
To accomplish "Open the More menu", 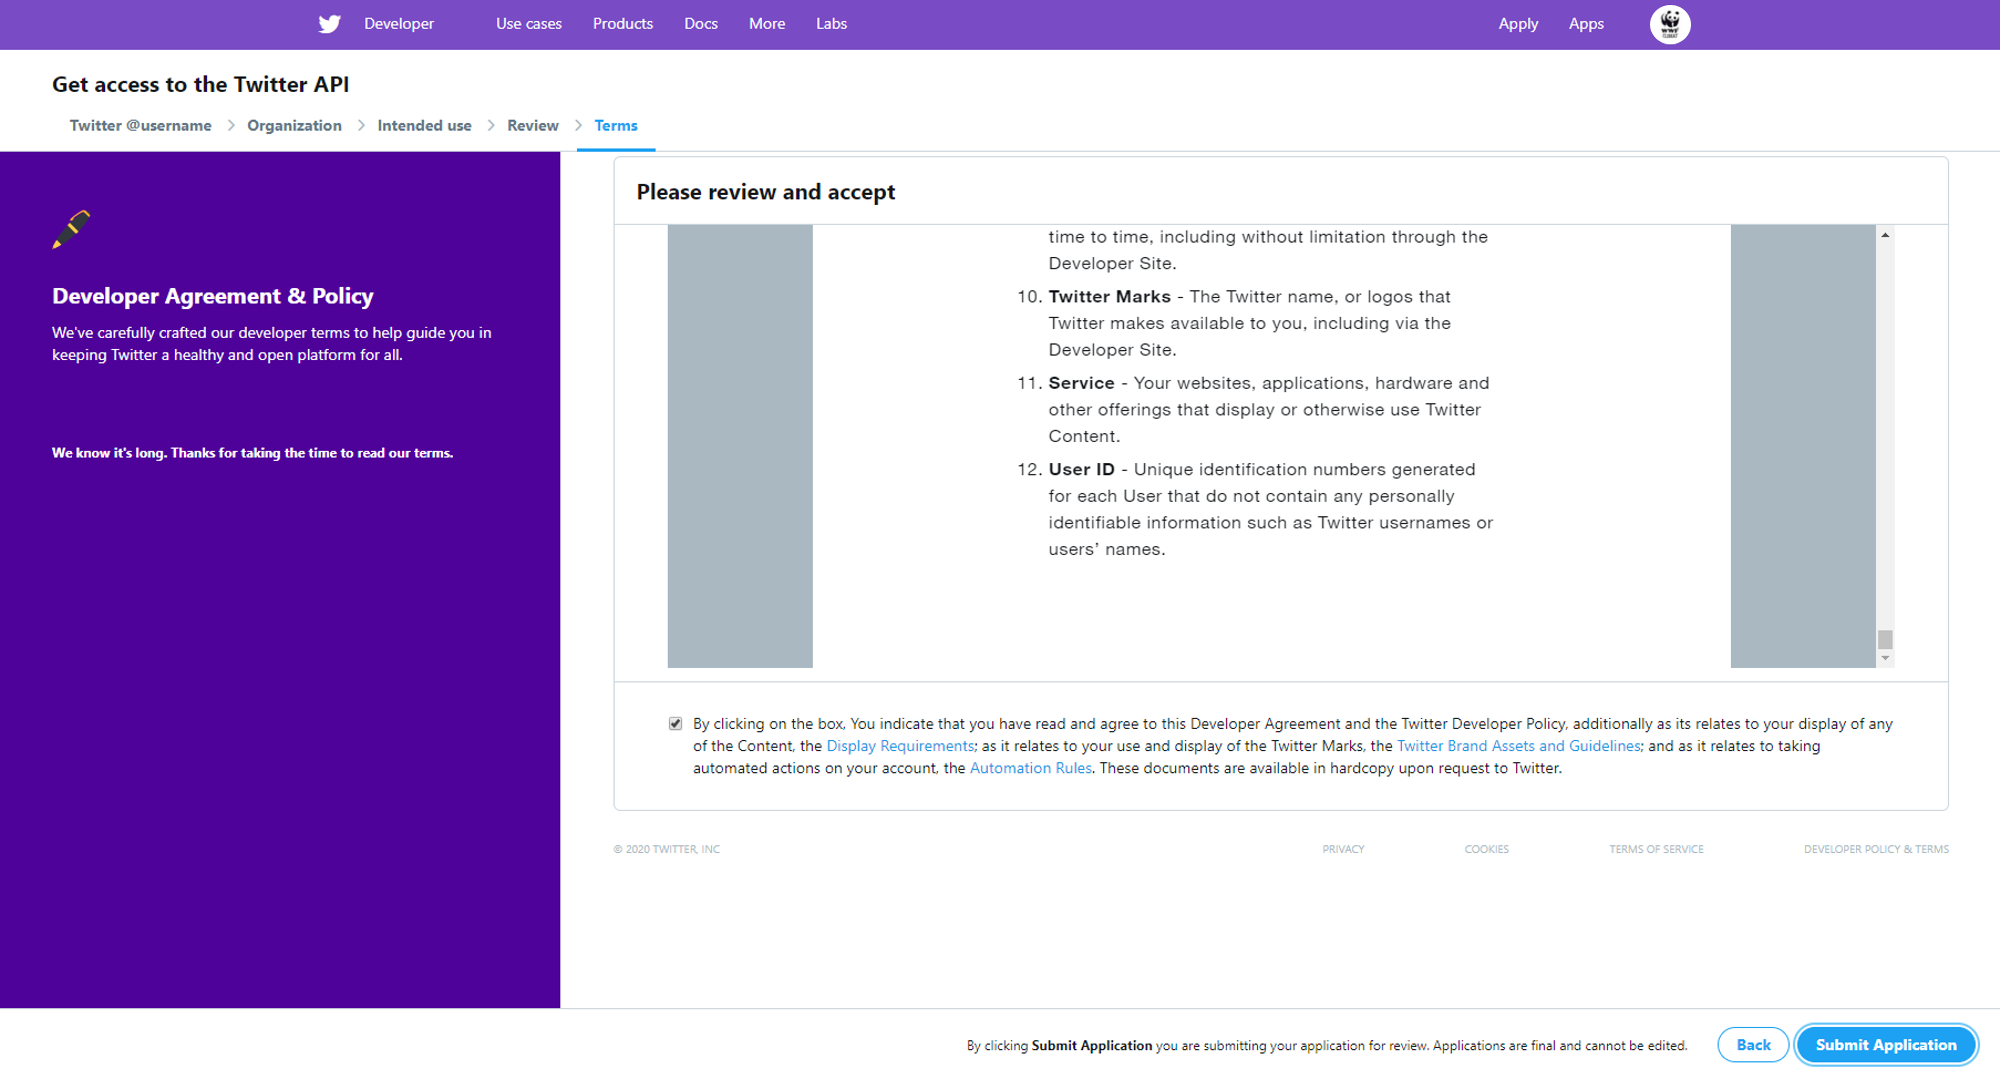I will click(x=767, y=24).
